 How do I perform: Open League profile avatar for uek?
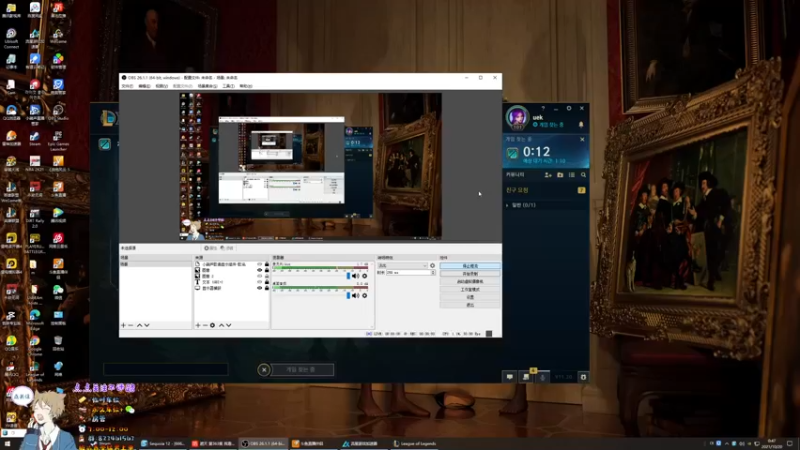pos(517,117)
